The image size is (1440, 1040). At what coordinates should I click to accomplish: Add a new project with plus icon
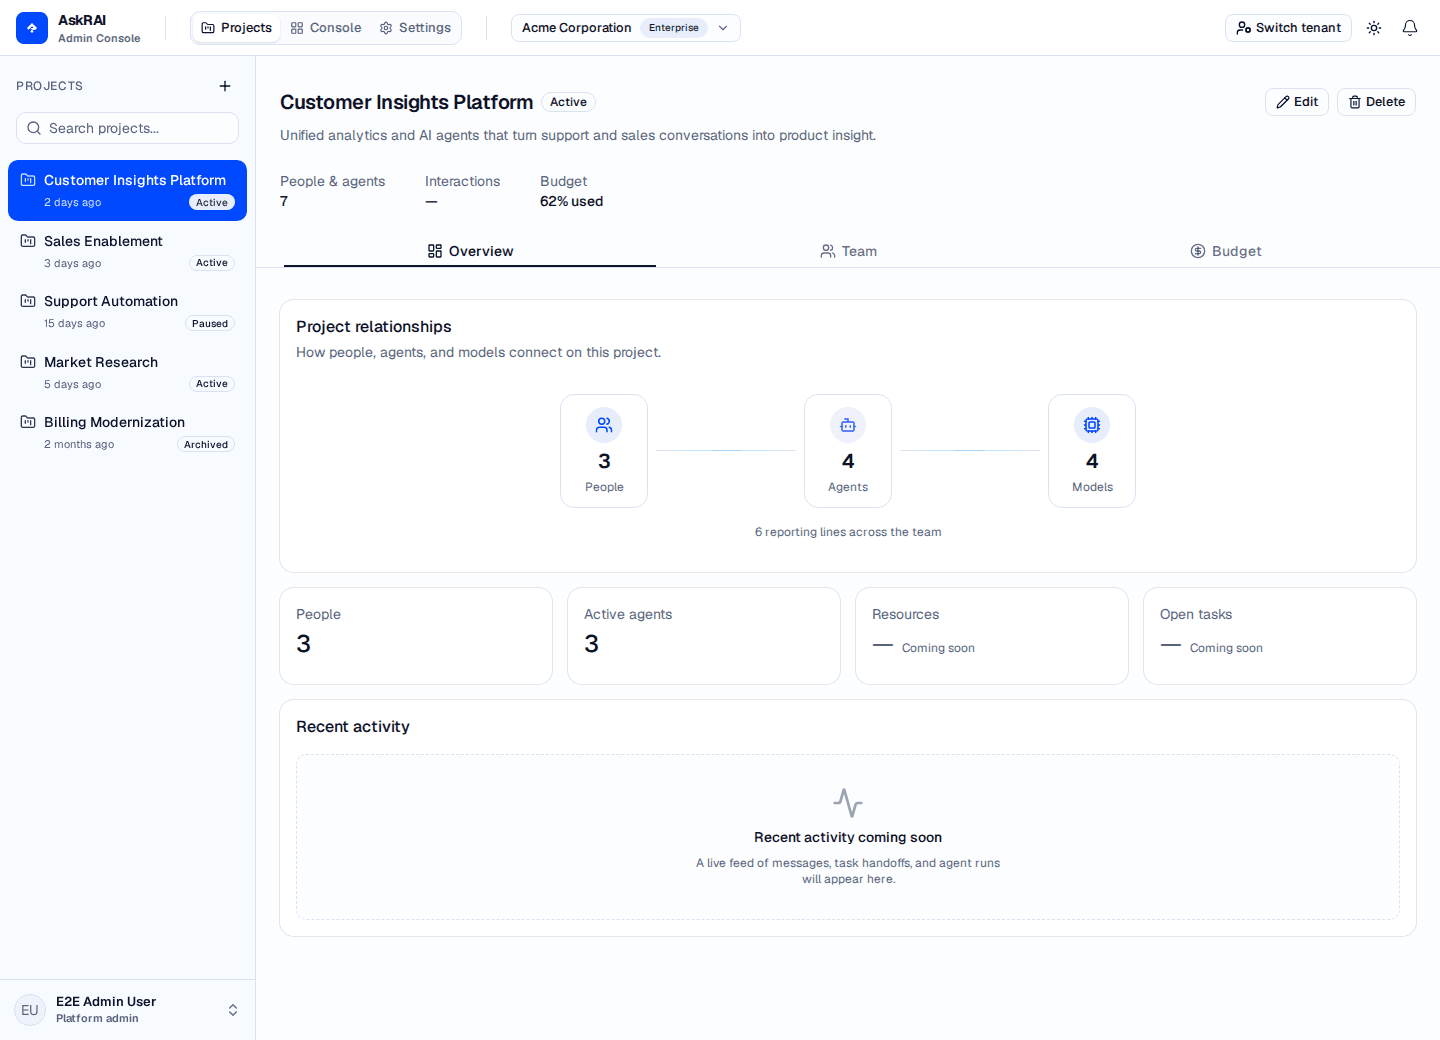coord(225,86)
